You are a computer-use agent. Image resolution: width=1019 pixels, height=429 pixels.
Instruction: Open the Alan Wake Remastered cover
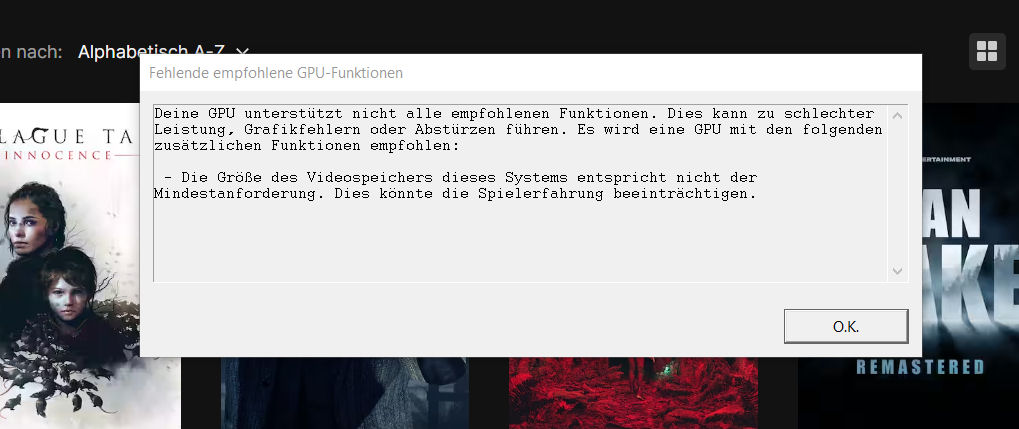tap(908, 266)
